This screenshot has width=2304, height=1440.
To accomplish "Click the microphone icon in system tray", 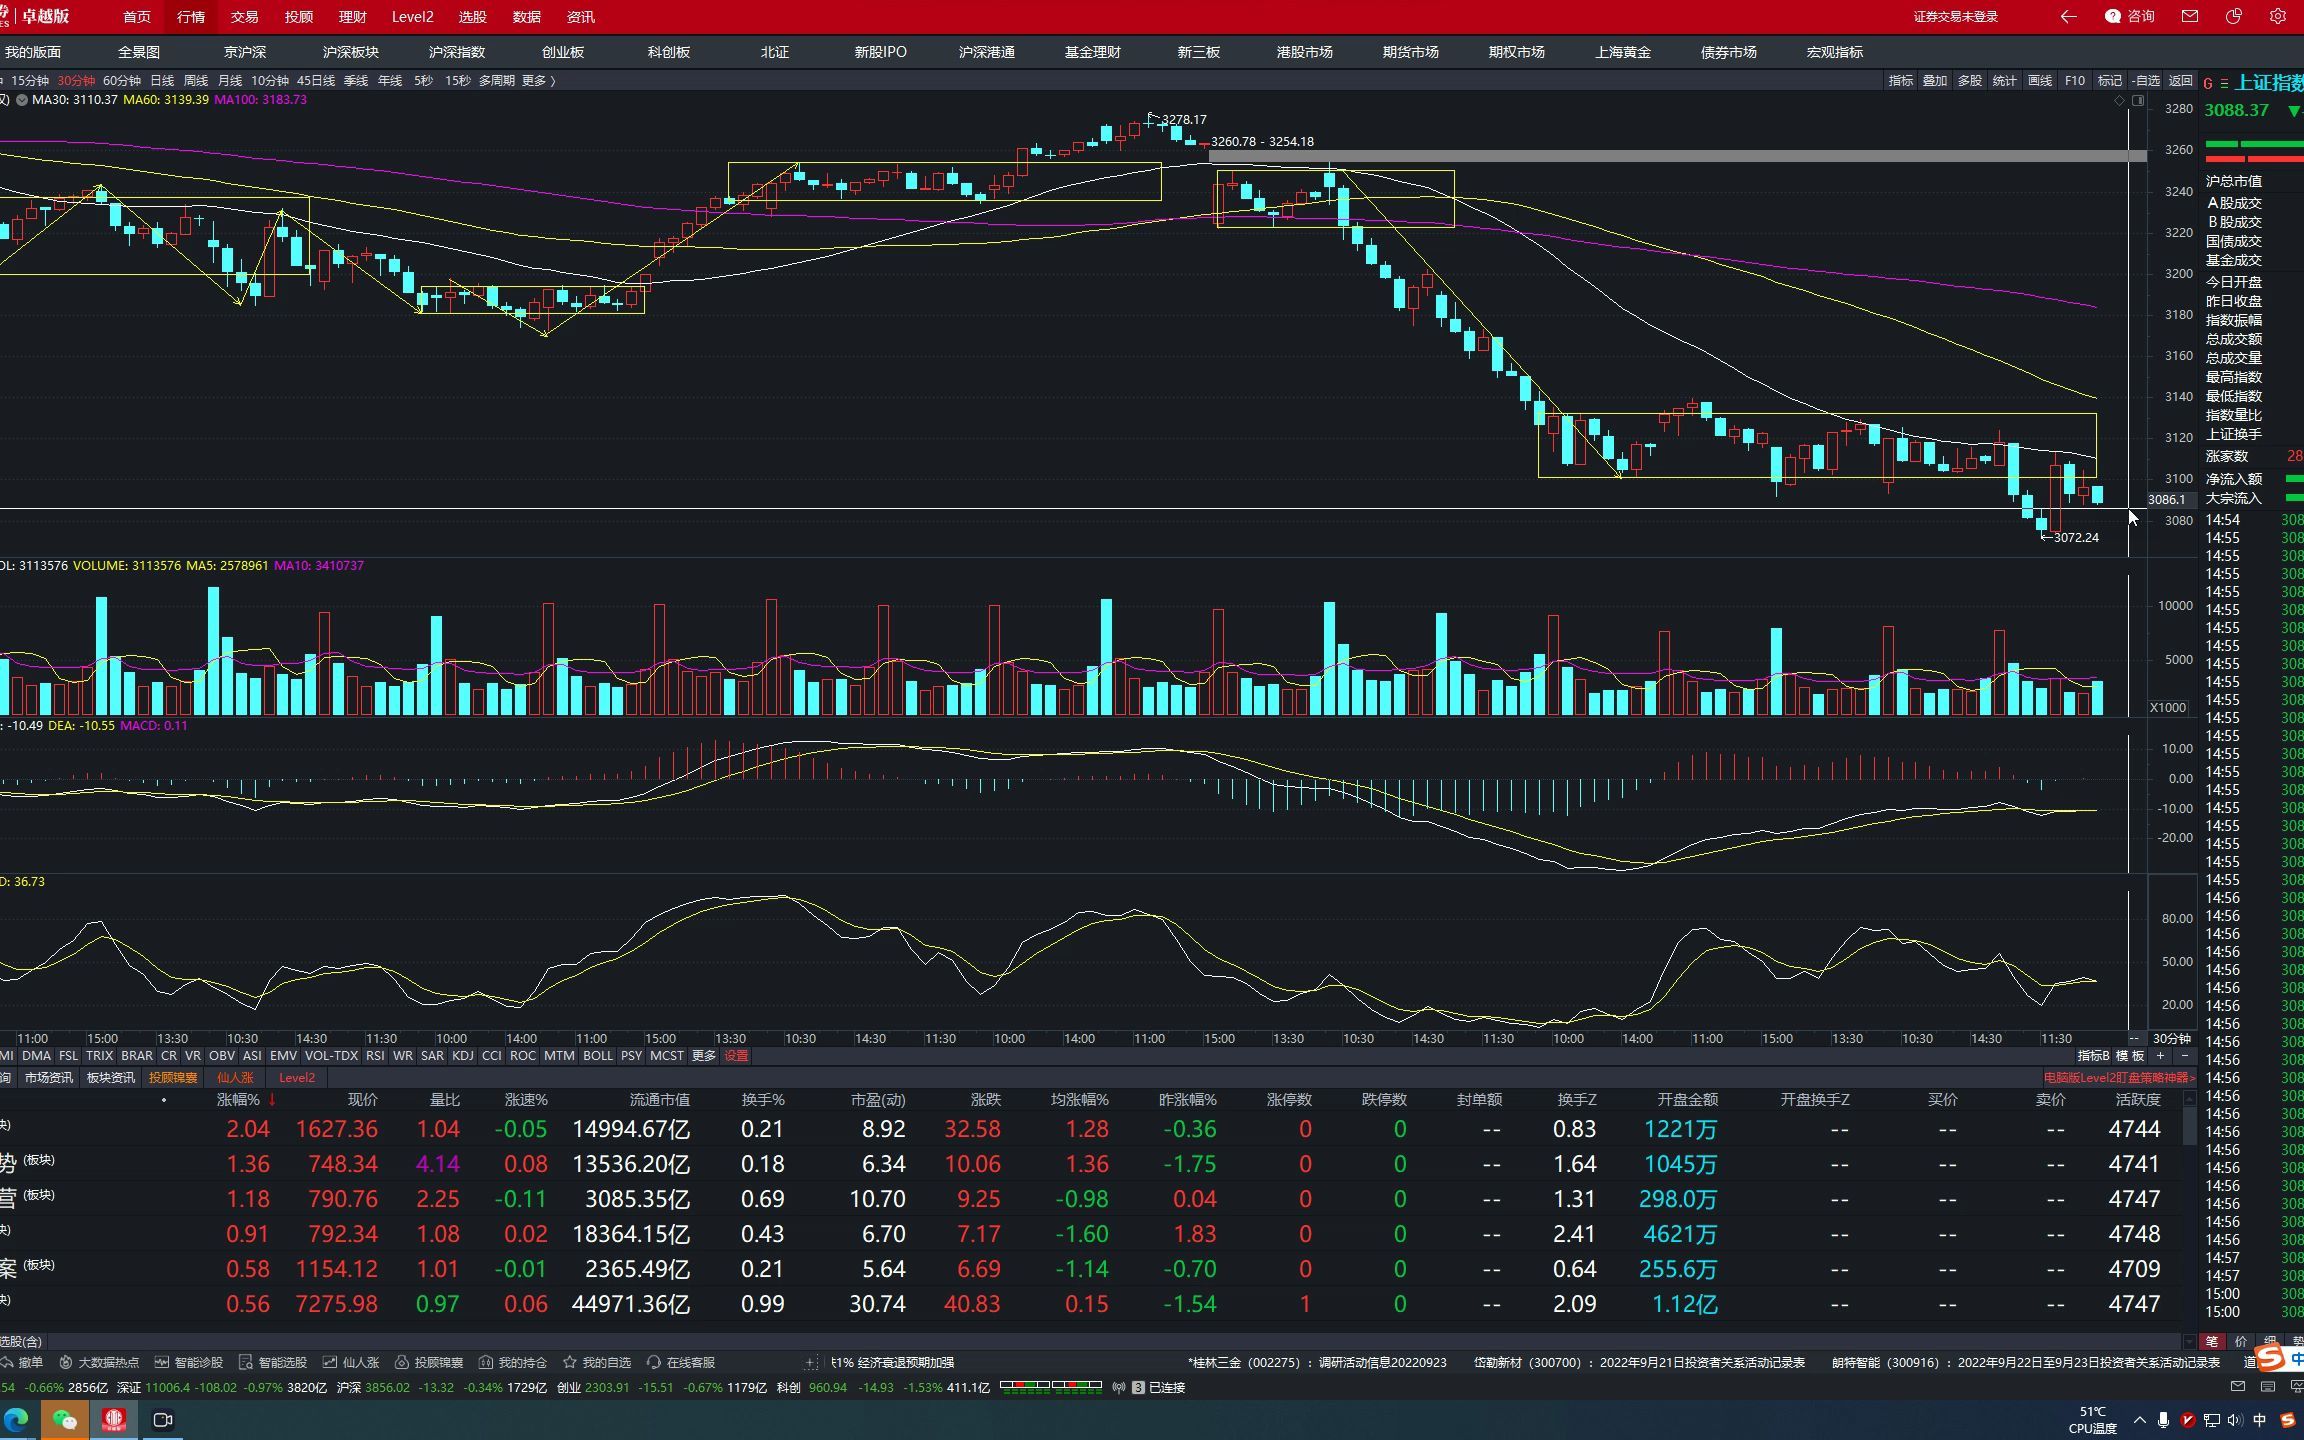I will point(2164,1420).
